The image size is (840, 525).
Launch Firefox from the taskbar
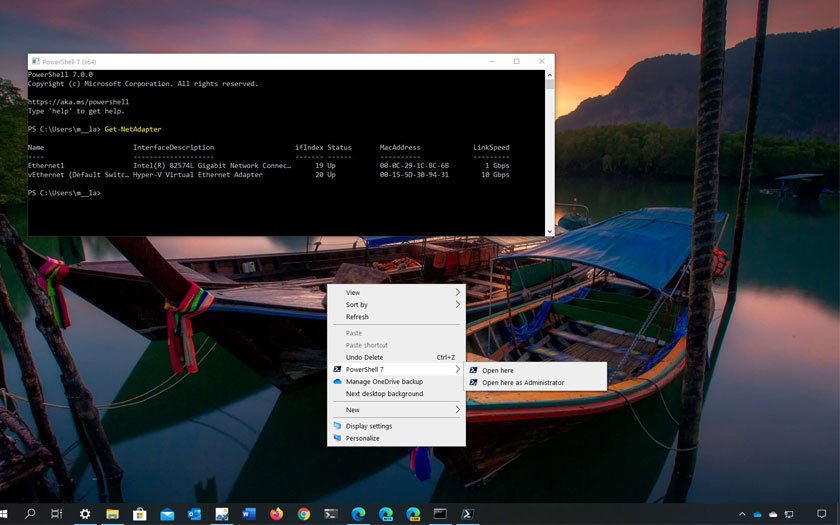(276, 514)
